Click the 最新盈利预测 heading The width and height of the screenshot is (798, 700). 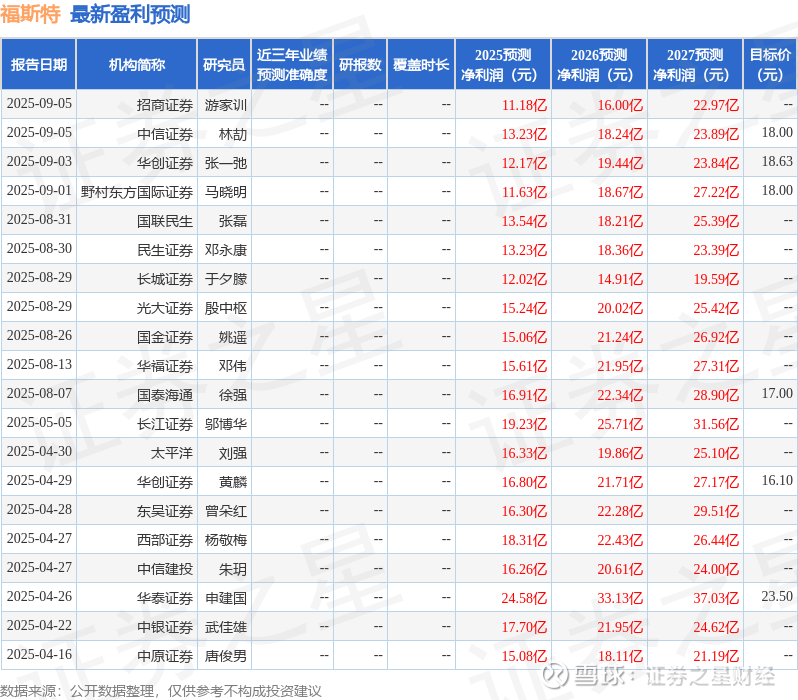[x=130, y=14]
